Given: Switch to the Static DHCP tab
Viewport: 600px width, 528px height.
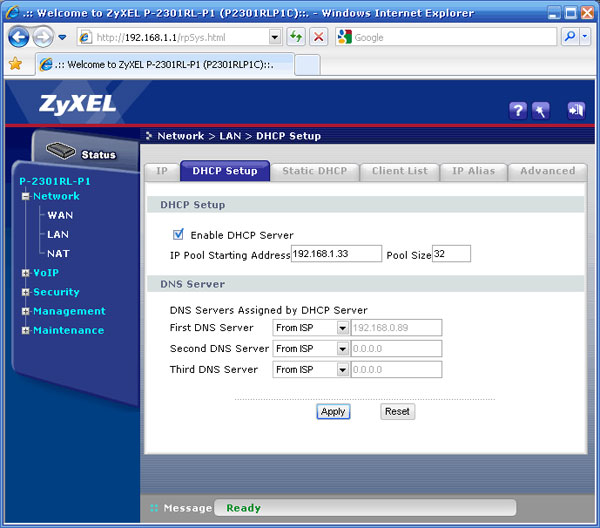Looking at the screenshot, I should point(314,171).
